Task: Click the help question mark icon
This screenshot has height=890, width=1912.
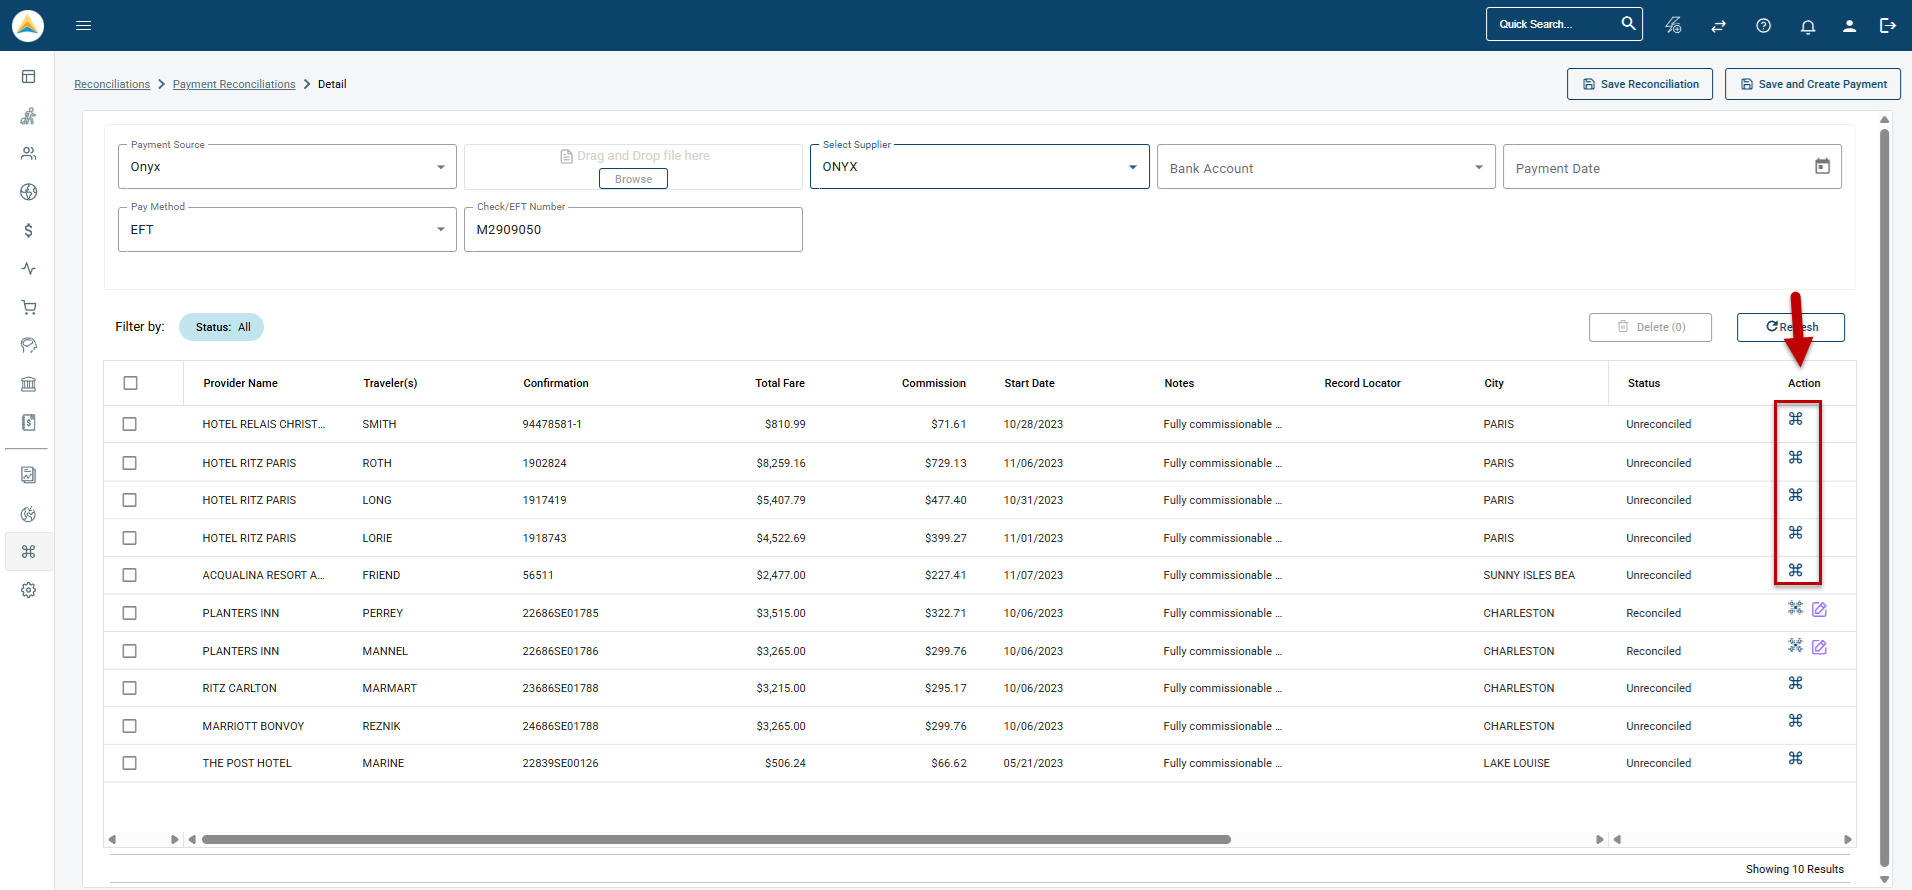Action: 1763,26
